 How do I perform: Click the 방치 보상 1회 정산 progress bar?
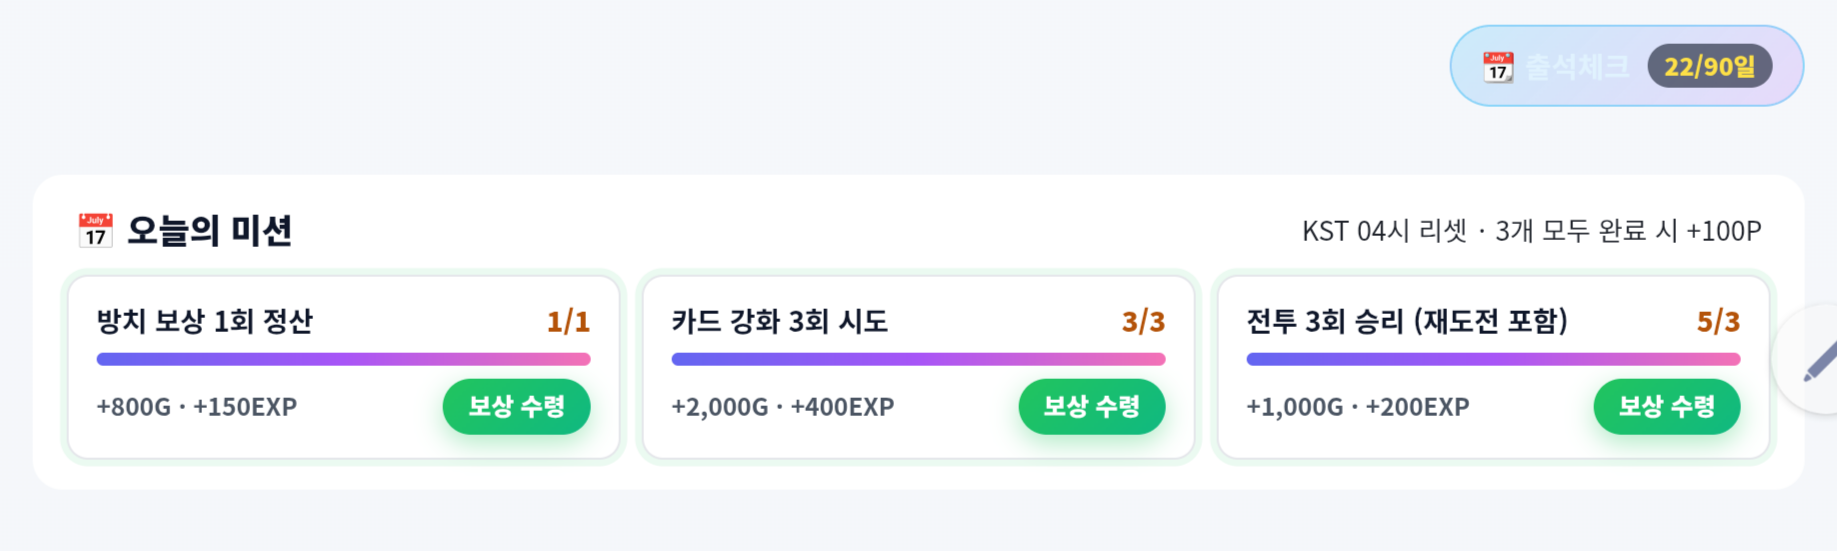(x=343, y=359)
